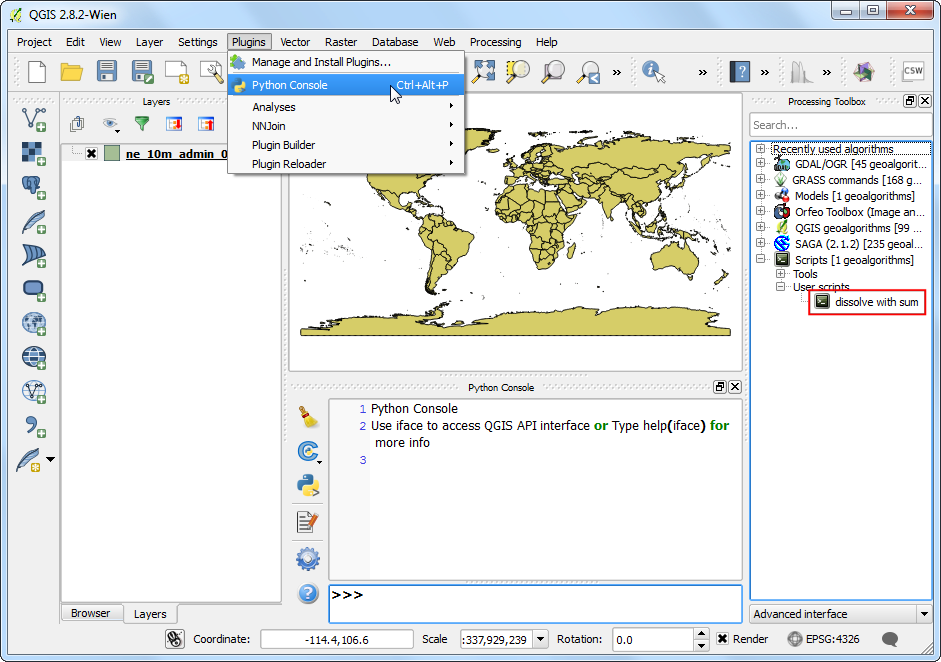Click Clear Console broom icon
The height and width of the screenshot is (662, 941).
(x=308, y=417)
